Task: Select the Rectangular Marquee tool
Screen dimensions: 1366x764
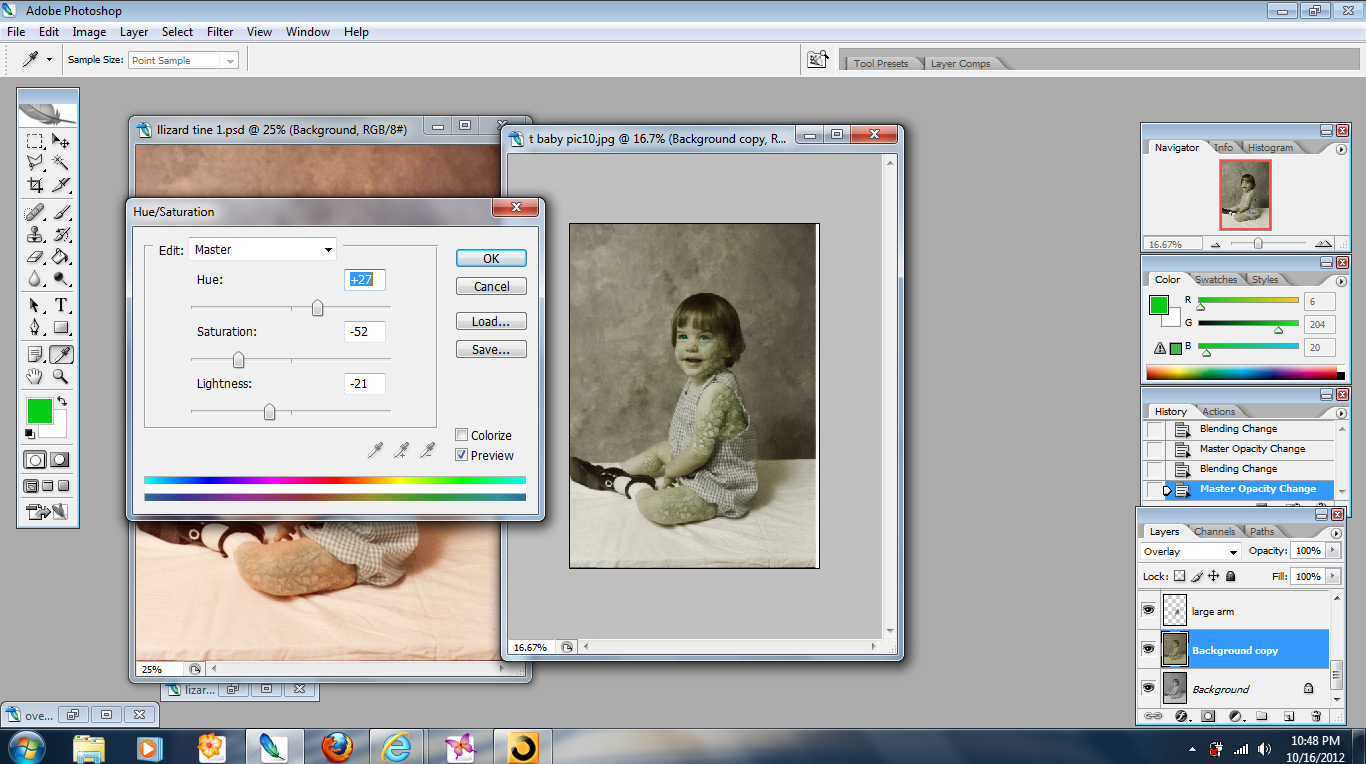Action: tap(35, 141)
